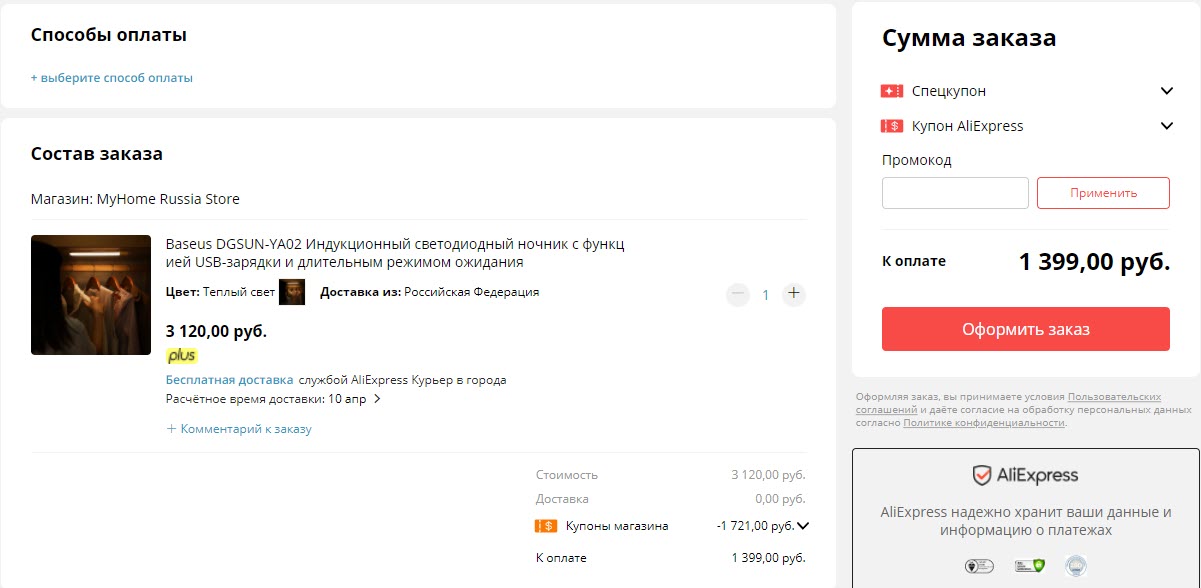This screenshot has height=588, width=1201.
Task: Click the Промокод input field
Action: (x=955, y=193)
